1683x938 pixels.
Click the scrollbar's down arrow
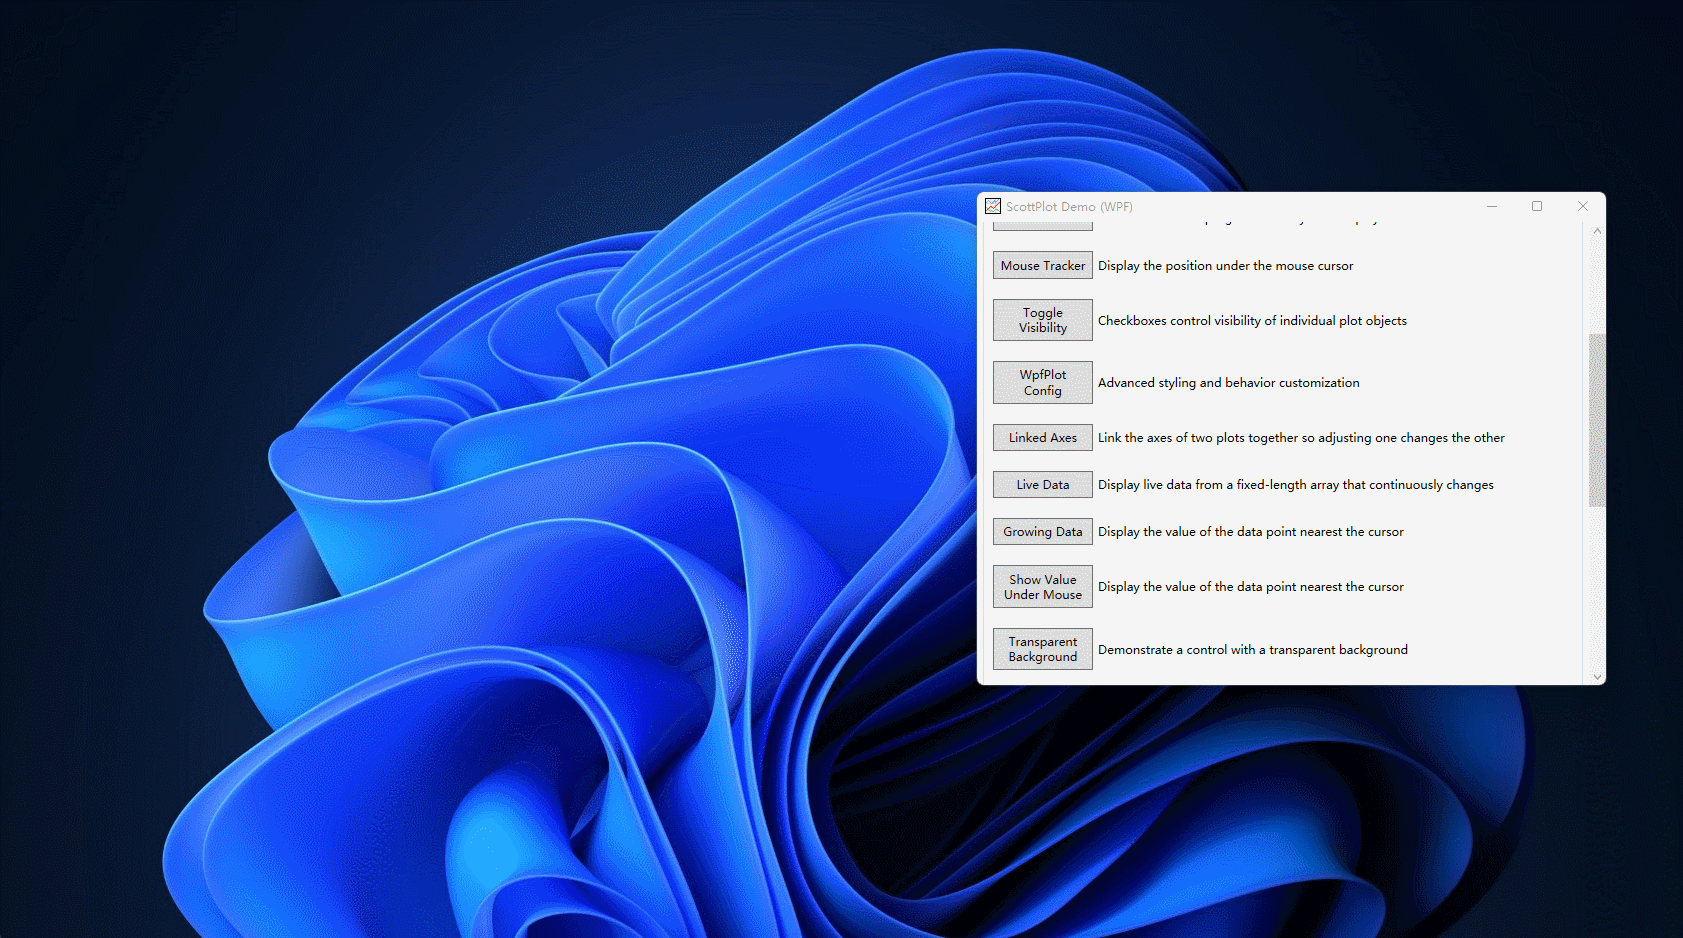point(1597,677)
